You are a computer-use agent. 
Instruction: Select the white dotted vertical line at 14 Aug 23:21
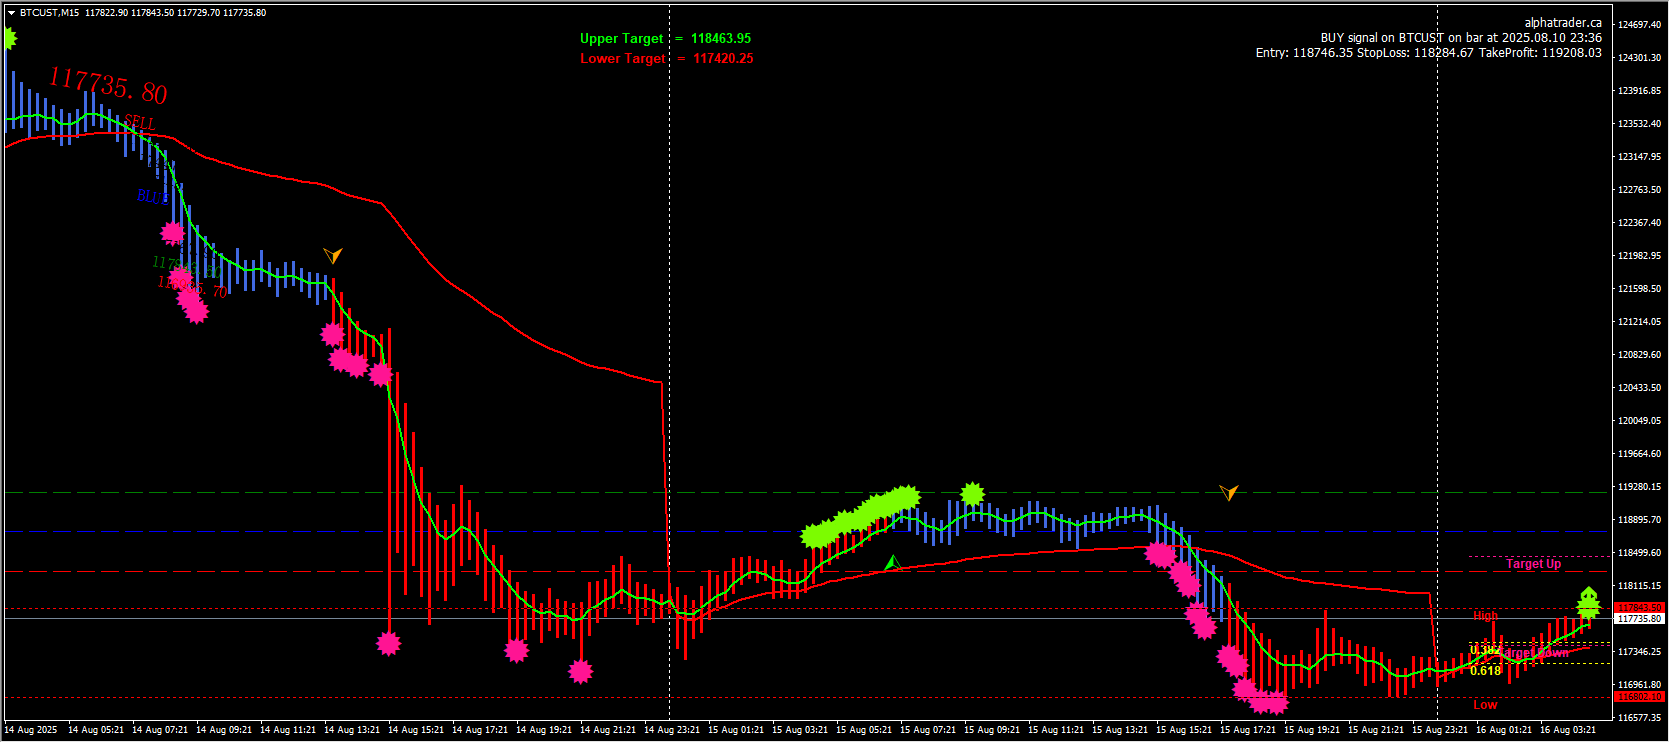[670, 300]
